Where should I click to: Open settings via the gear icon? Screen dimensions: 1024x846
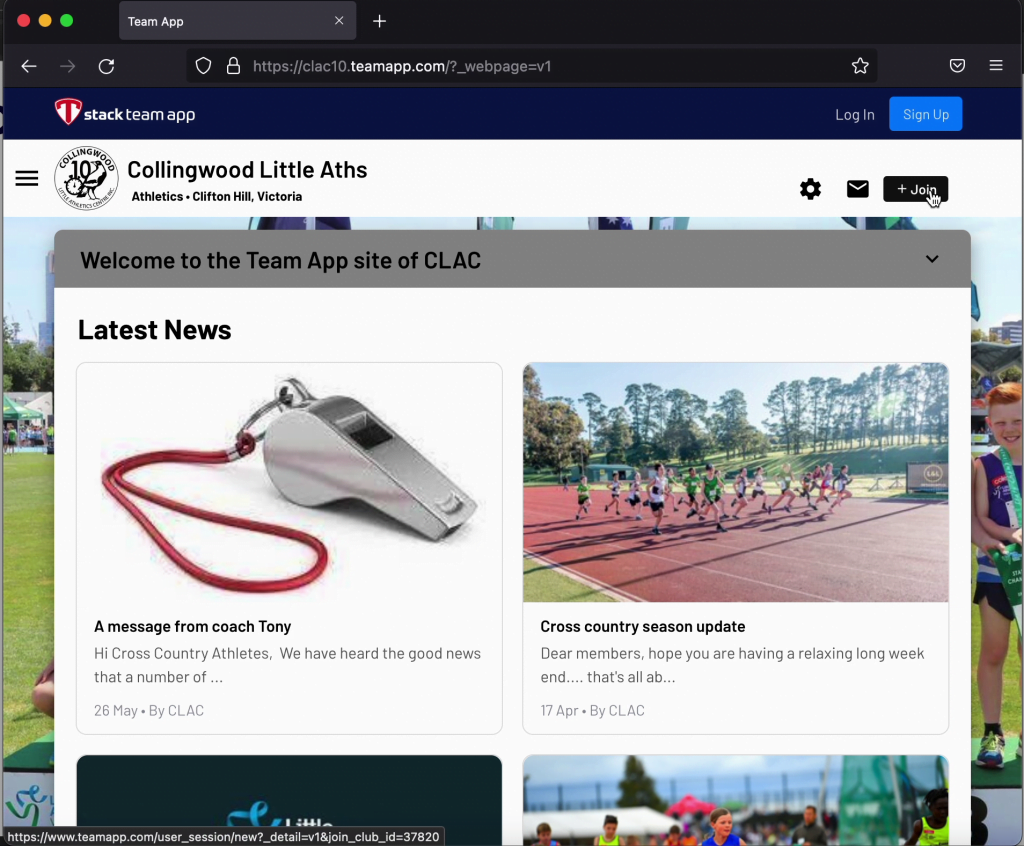click(810, 189)
